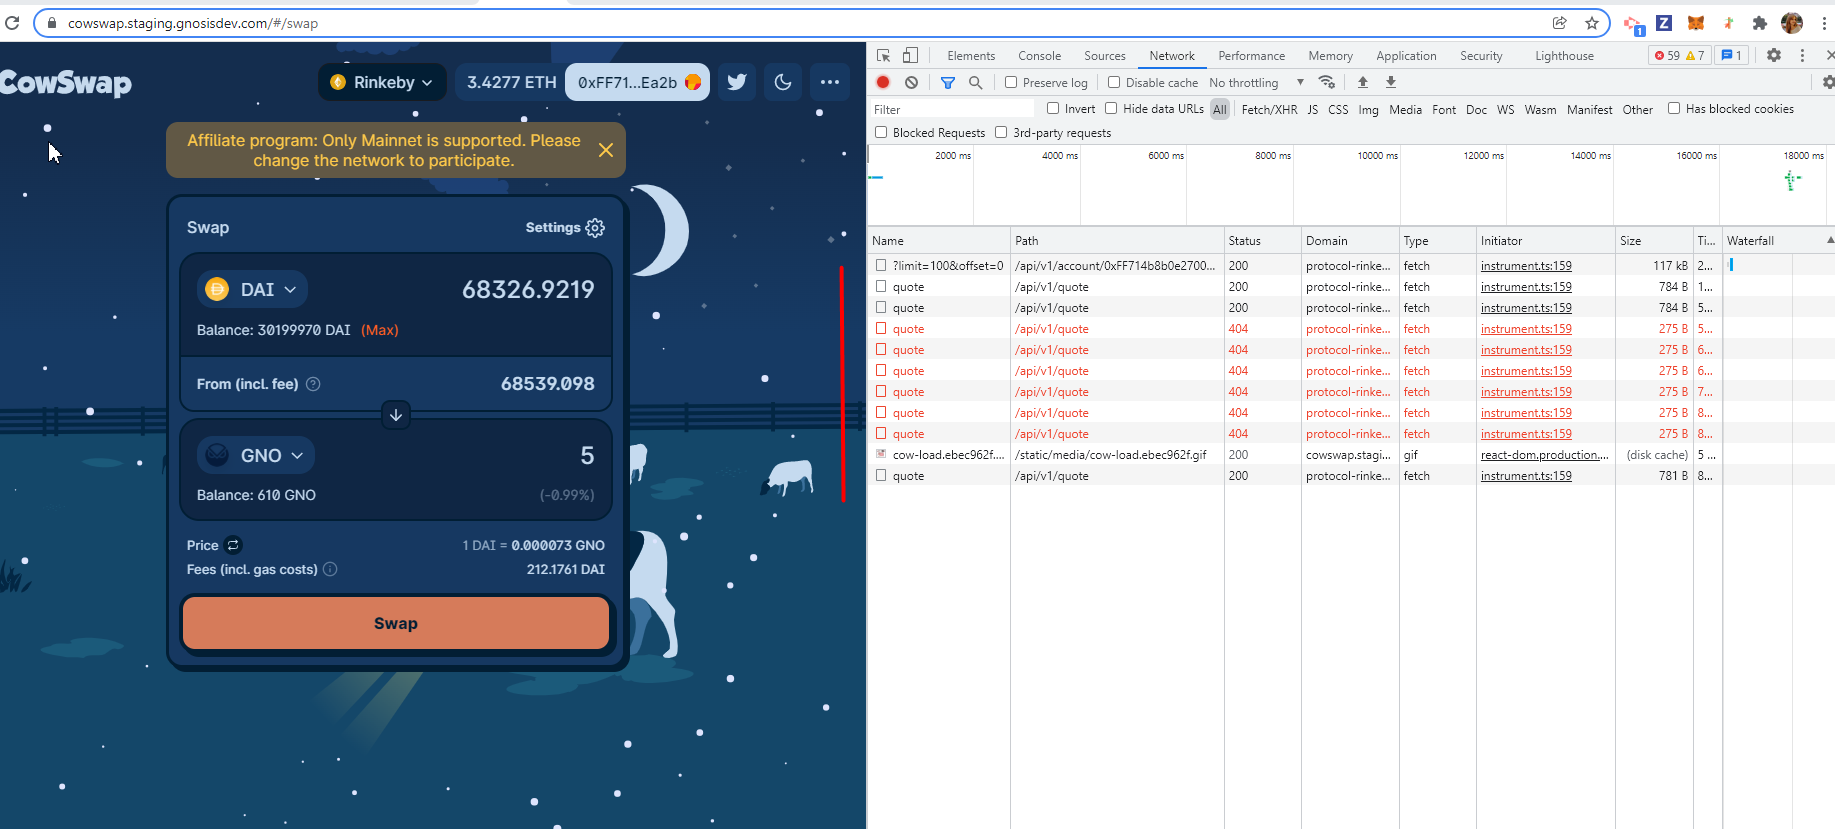The height and width of the screenshot is (829, 1835).
Task: Show the From (incl. fee) help tooltip
Action: click(313, 384)
